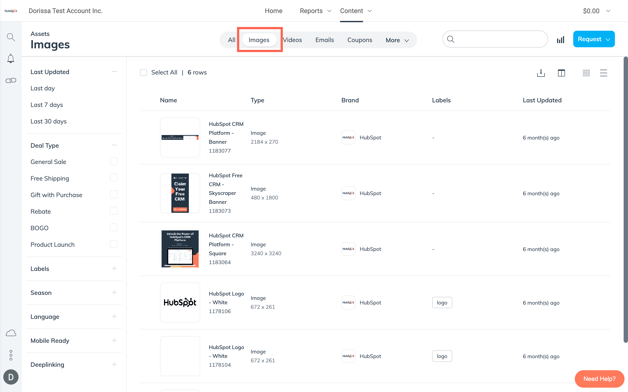The height and width of the screenshot is (392, 628).
Task: Check the General Sale filter
Action: 114,161
